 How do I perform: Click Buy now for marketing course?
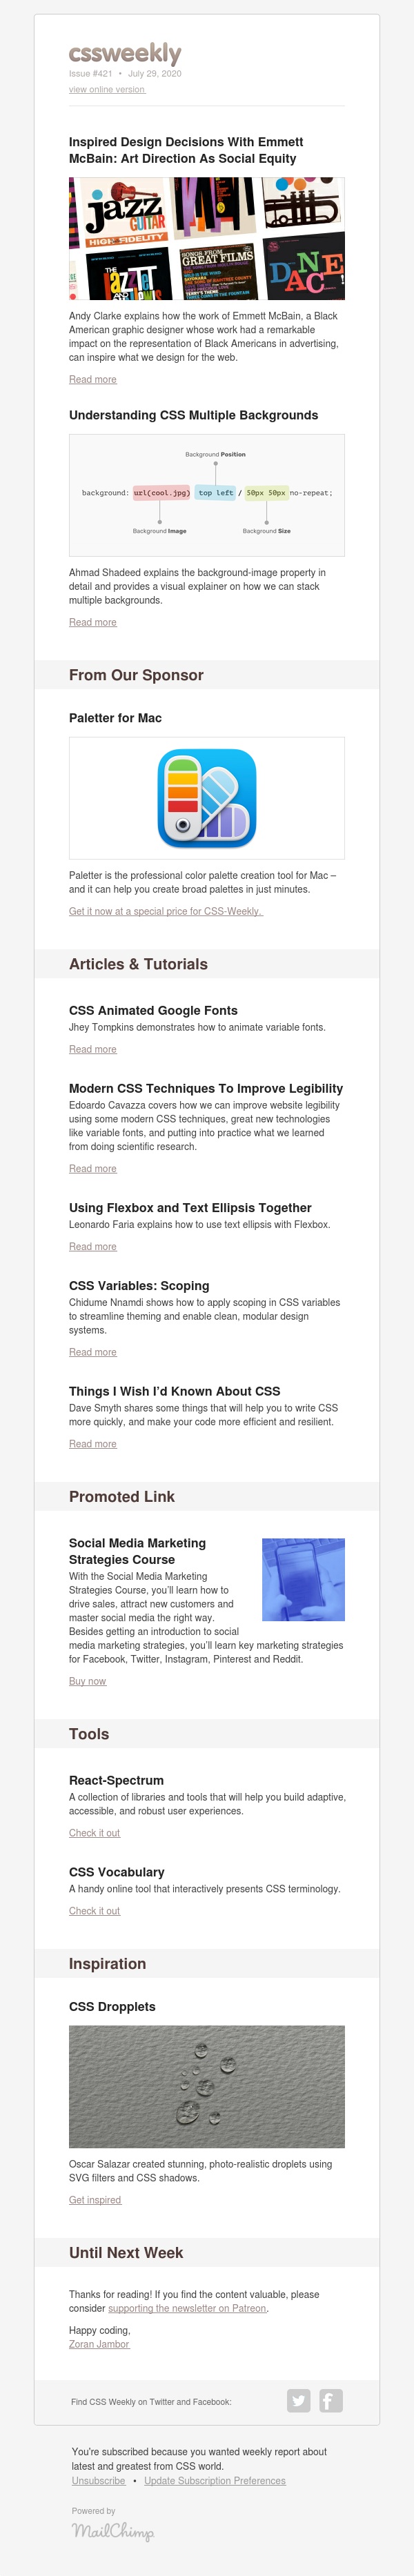click(88, 1681)
